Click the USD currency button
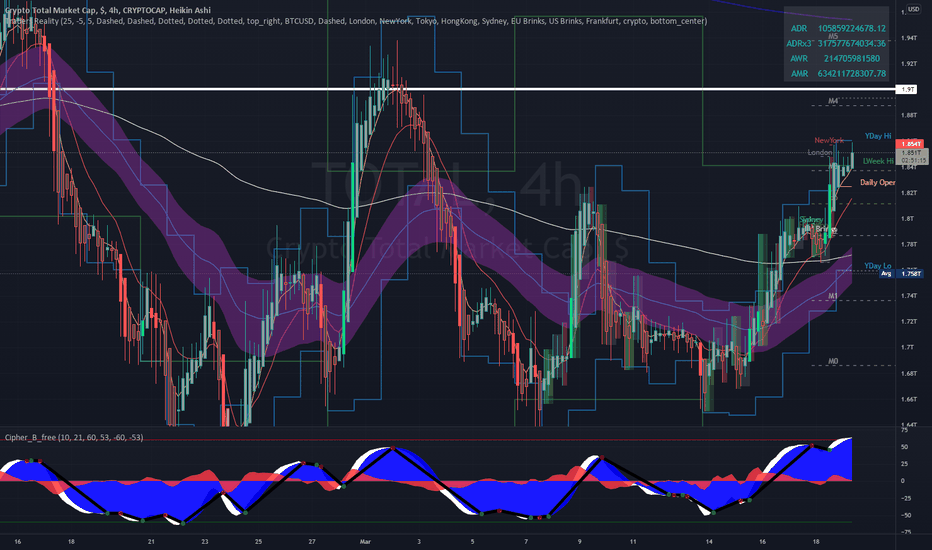The height and width of the screenshot is (550, 932). tap(912, 10)
